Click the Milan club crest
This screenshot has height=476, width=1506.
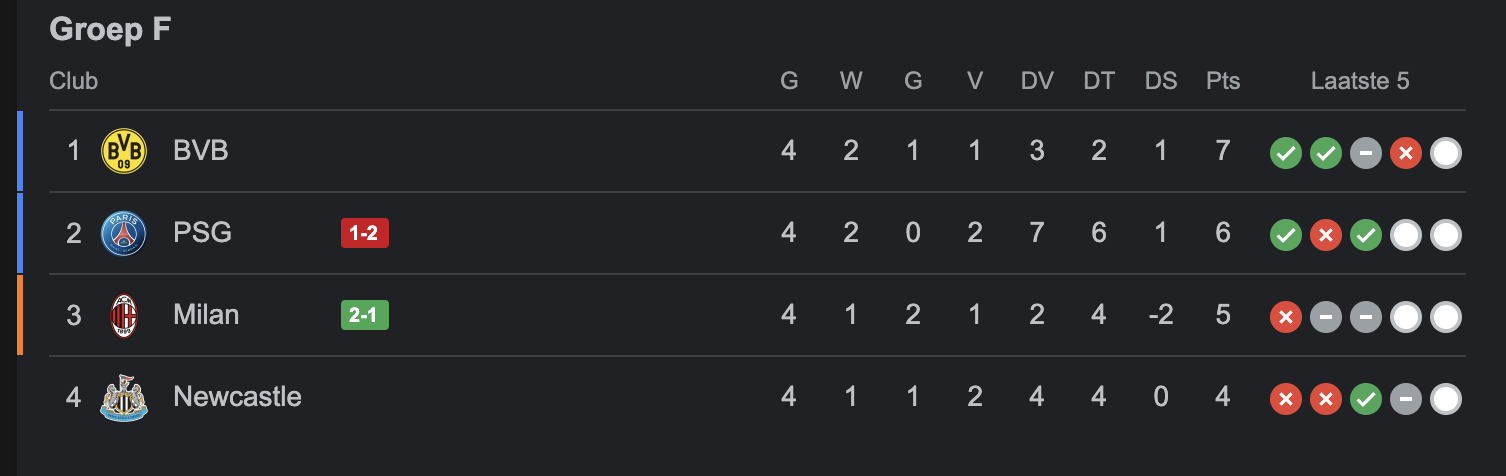coord(124,316)
